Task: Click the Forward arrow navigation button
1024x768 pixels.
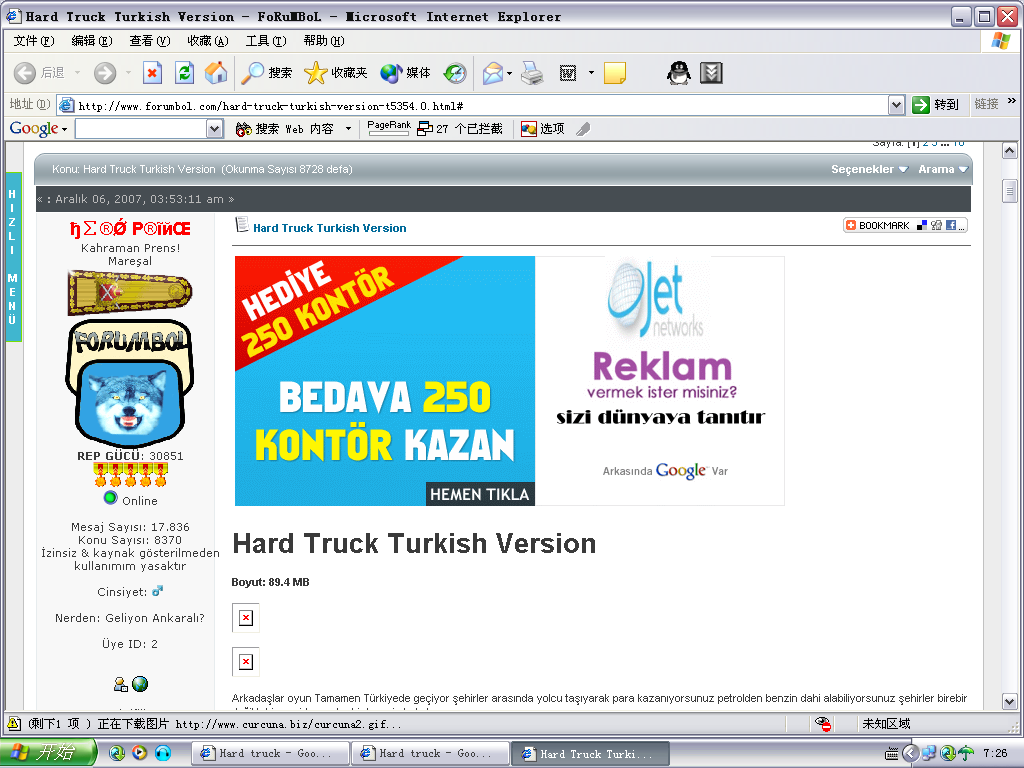Action: pyautogui.click(x=104, y=72)
